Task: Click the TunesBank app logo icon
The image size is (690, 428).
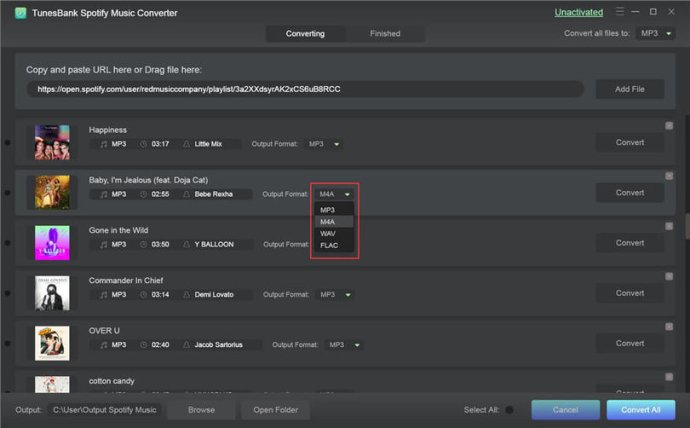Action: point(21,13)
